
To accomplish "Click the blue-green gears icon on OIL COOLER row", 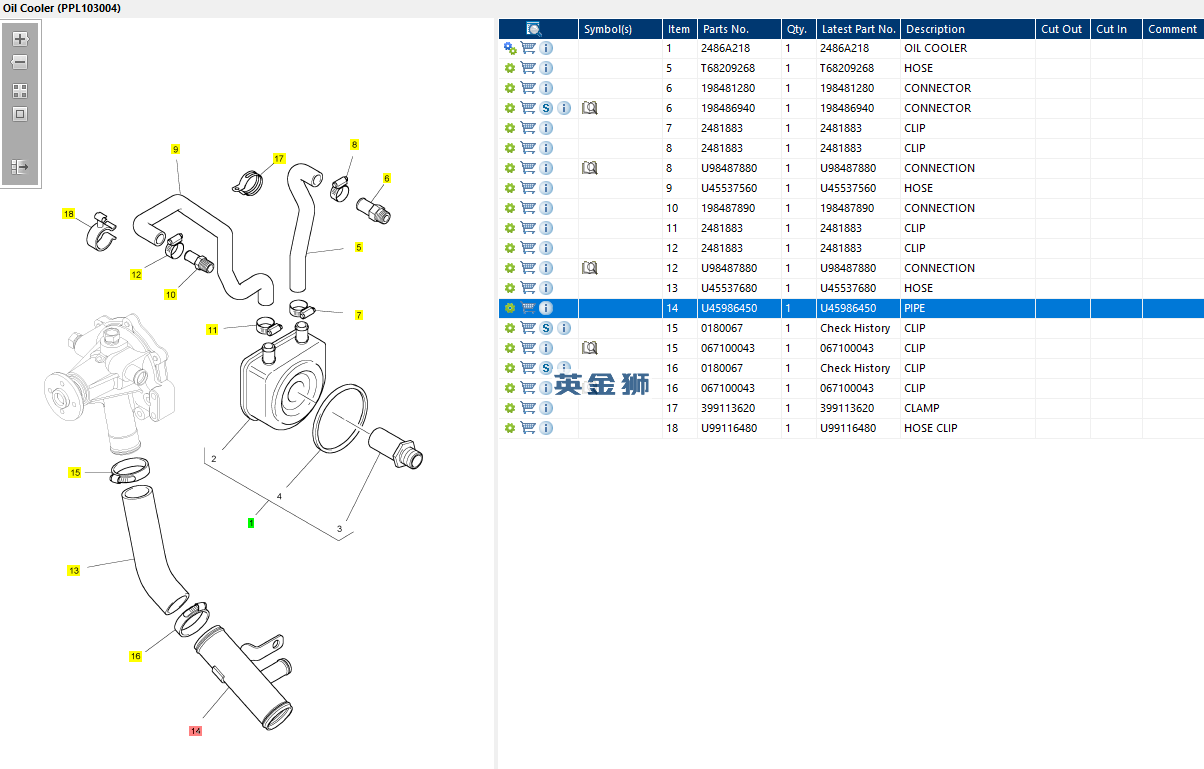I will click(510, 48).
